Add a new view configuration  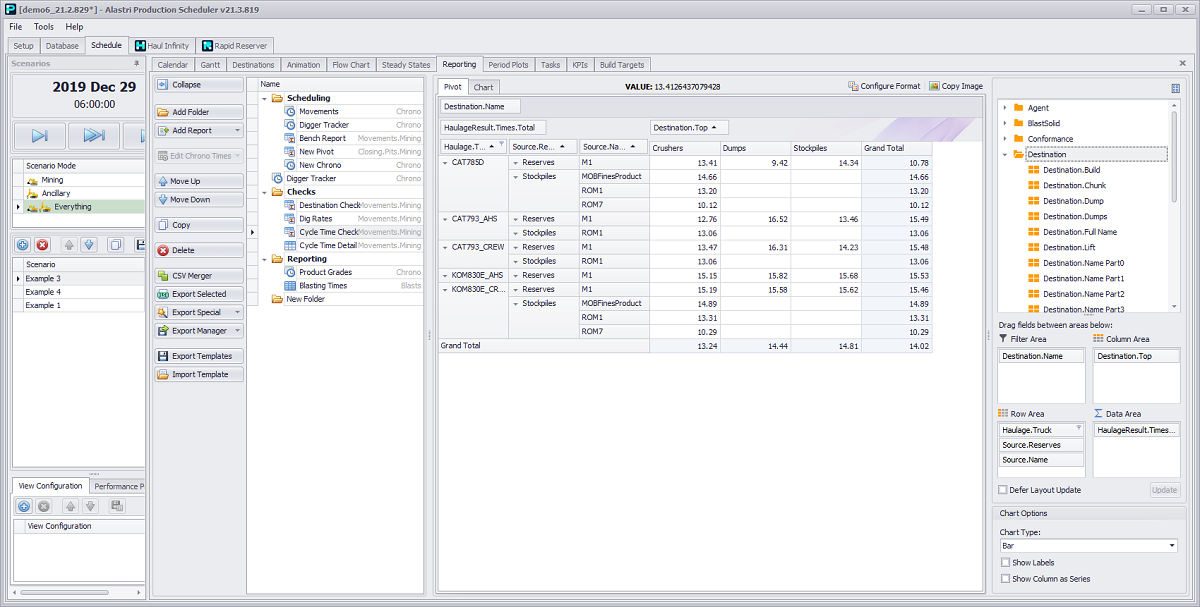pos(24,506)
